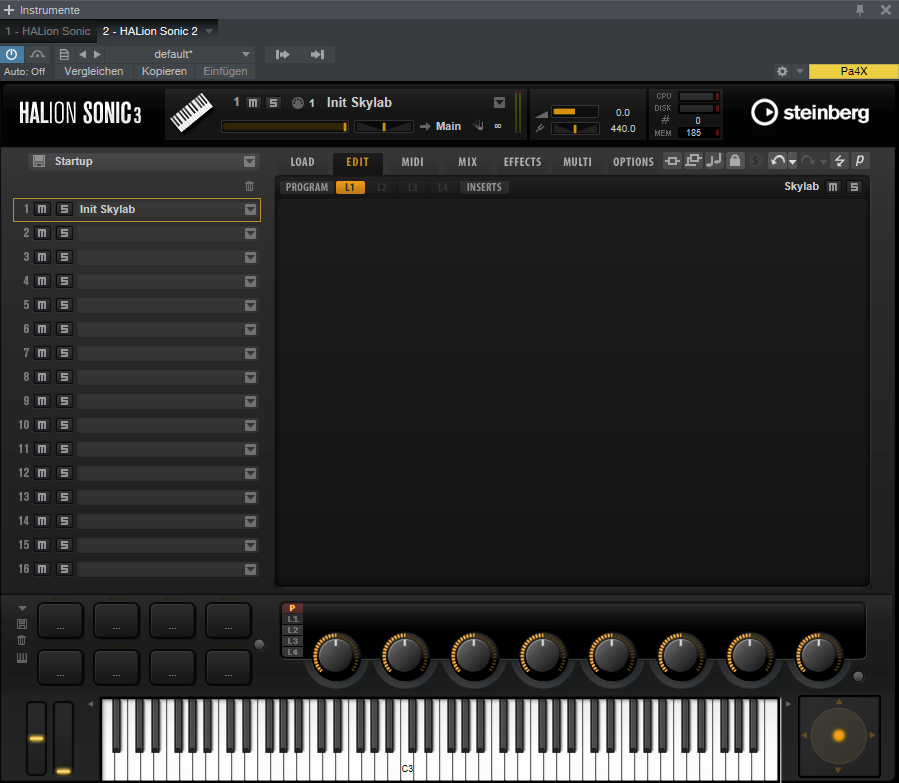The width and height of the screenshot is (899, 783).
Task: Click the undo arrow icon
Action: point(777,161)
